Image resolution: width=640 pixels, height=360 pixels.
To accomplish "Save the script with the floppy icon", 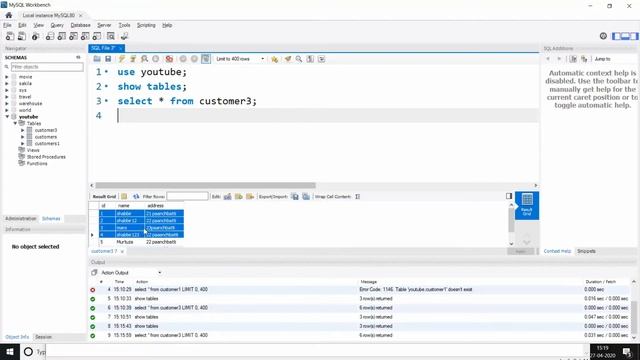I will [108, 59].
